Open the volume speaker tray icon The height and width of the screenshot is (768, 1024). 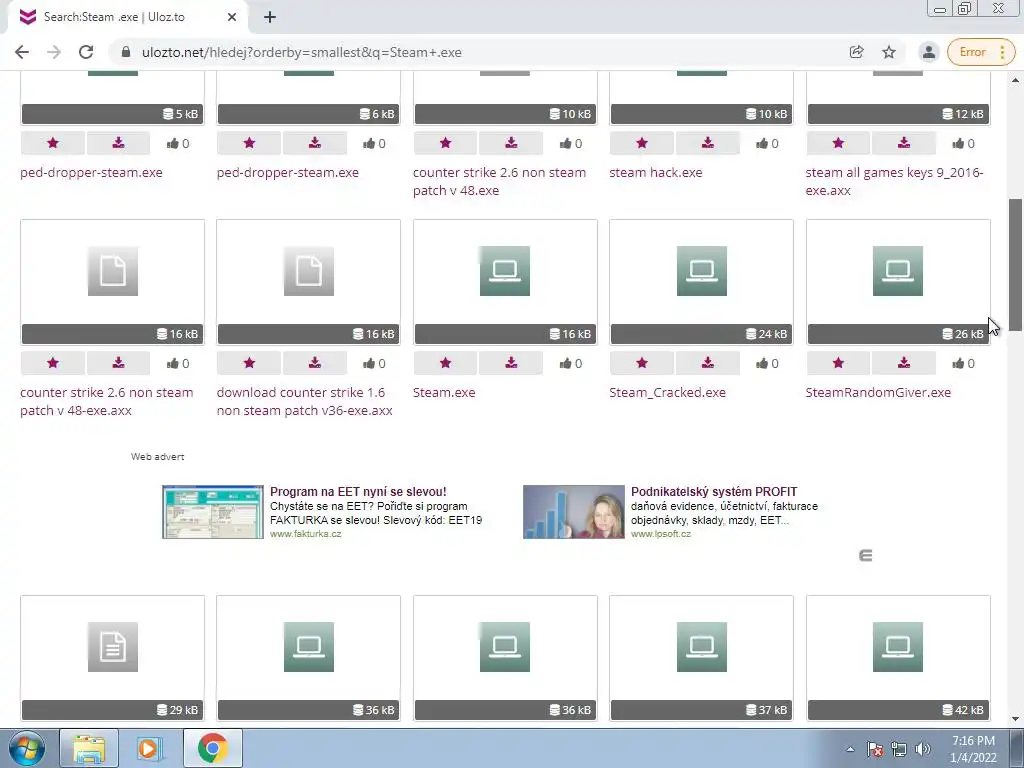(x=923, y=750)
